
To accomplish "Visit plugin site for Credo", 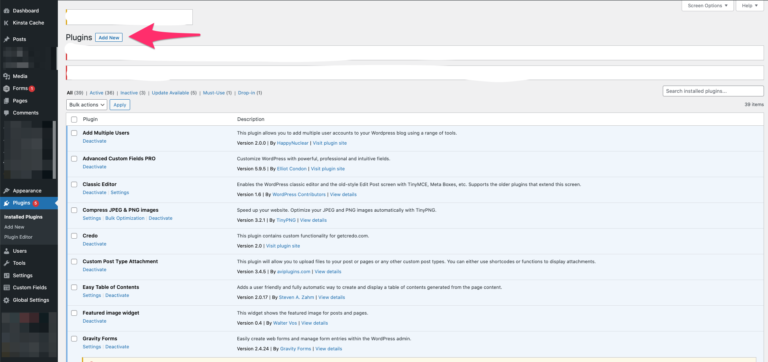I will [283, 246].
